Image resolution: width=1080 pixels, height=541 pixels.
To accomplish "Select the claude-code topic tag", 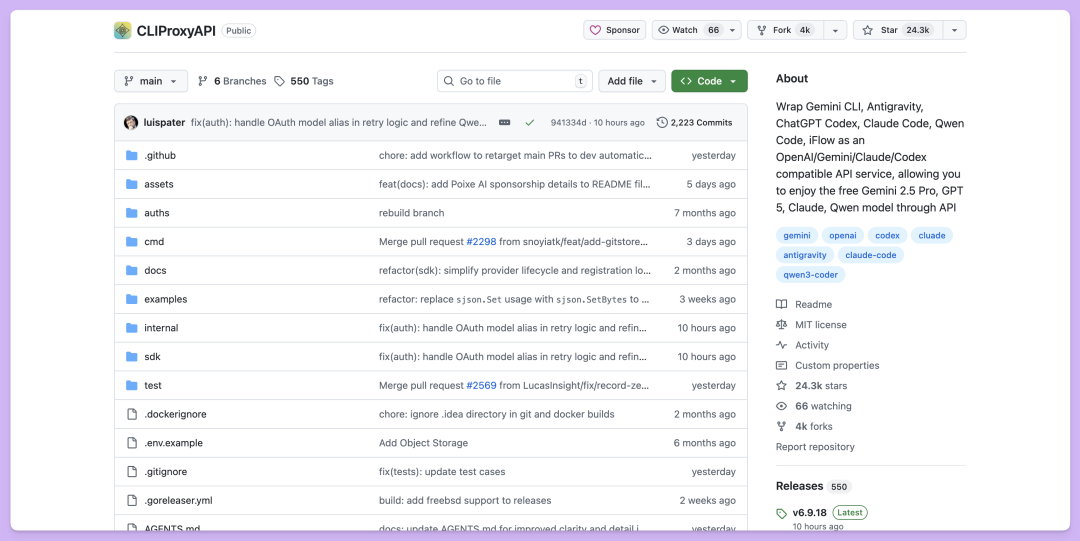I will coord(870,255).
